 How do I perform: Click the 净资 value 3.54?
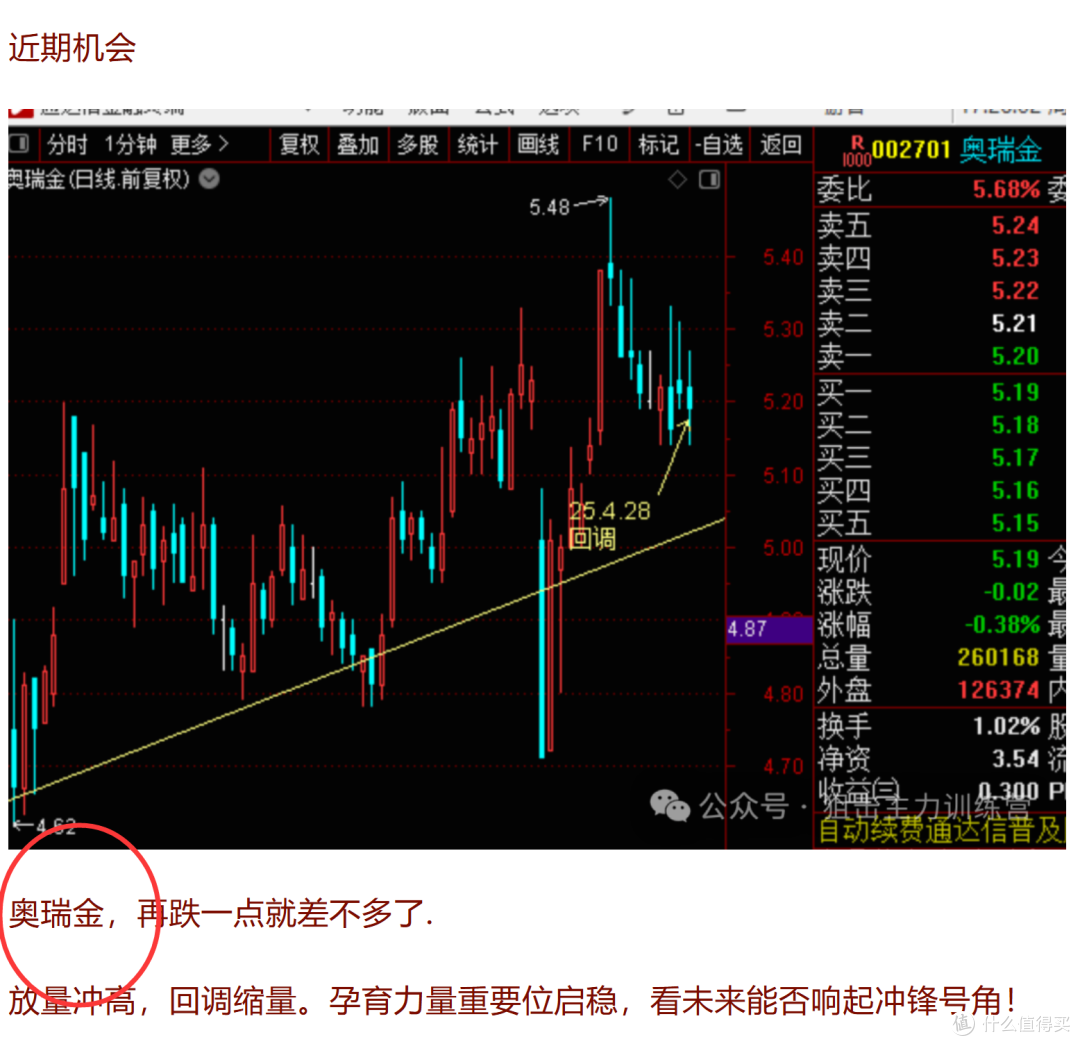(x=1015, y=759)
